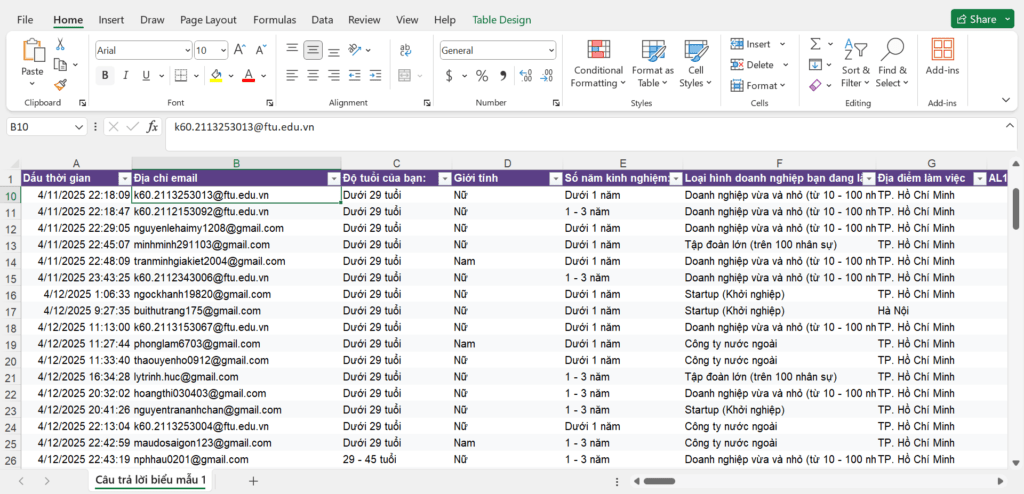Switch to the Insert tab
Viewport: 1024px width, 494px height.
[x=111, y=20]
